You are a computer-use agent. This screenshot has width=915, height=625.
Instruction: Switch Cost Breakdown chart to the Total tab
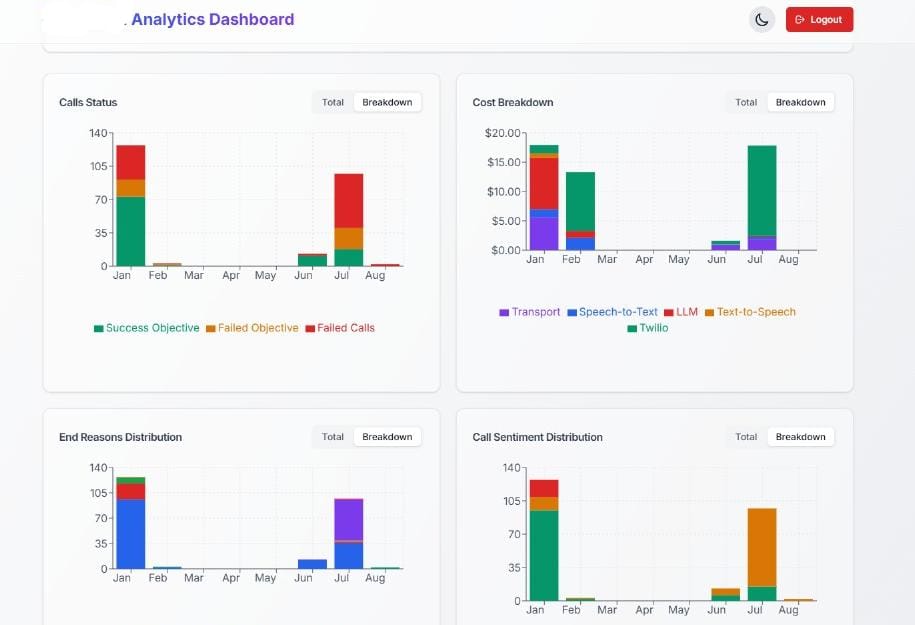click(746, 101)
